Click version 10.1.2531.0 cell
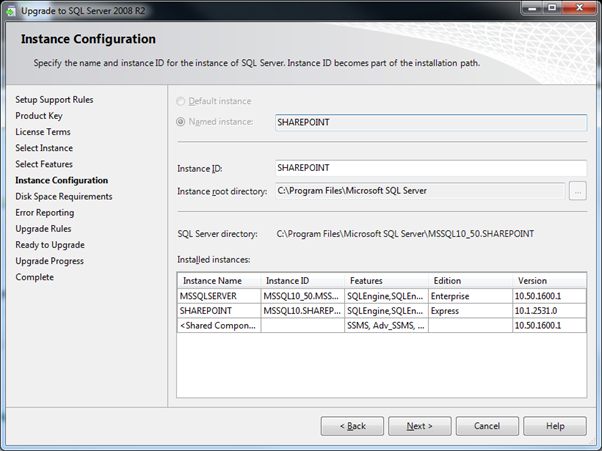This screenshot has height=451, width=602. [x=549, y=311]
